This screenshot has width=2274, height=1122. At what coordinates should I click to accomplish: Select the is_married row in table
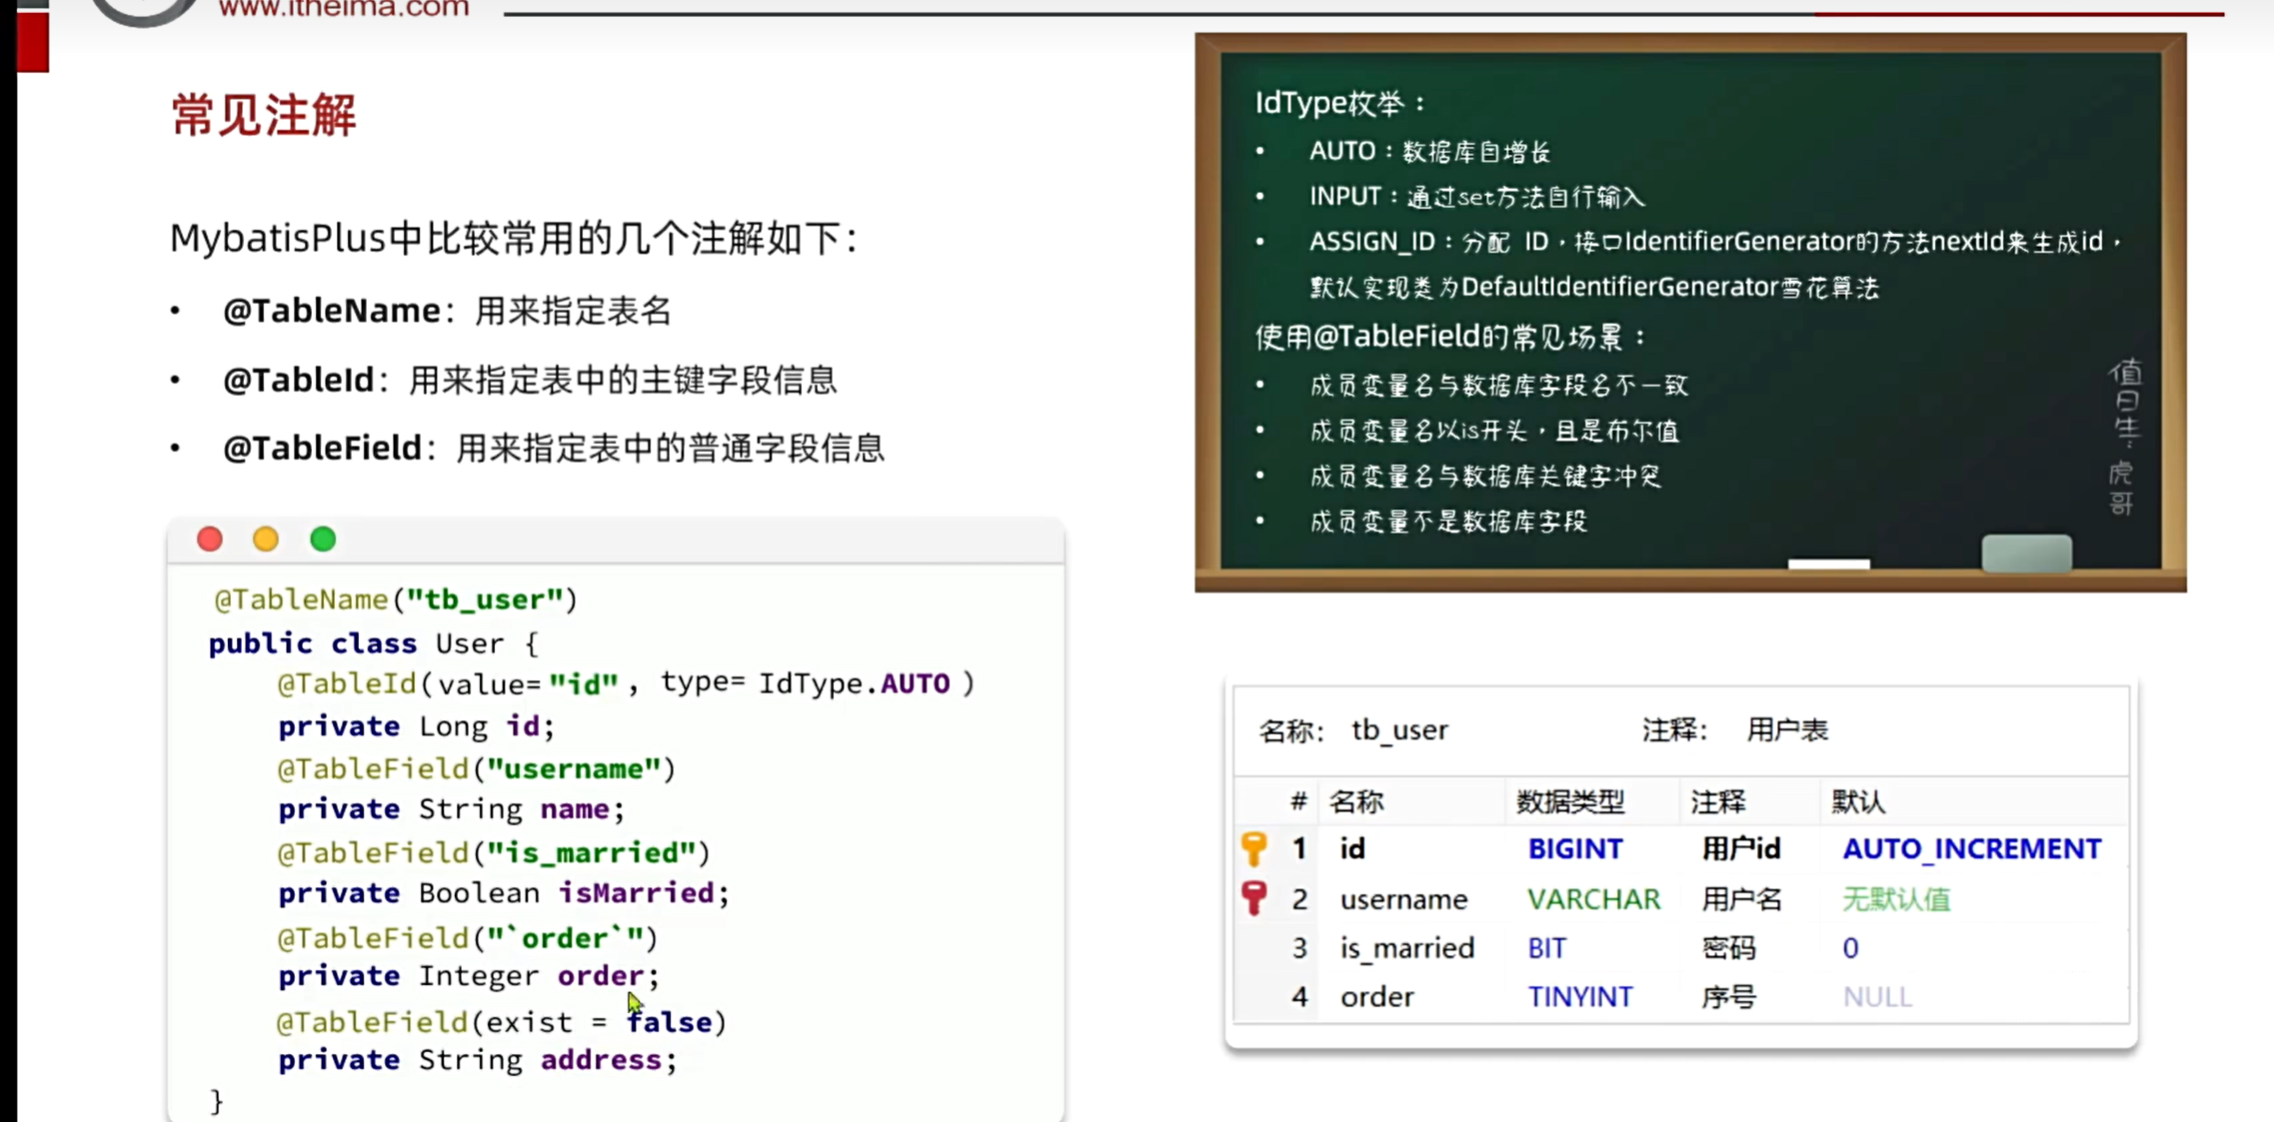click(1407, 948)
